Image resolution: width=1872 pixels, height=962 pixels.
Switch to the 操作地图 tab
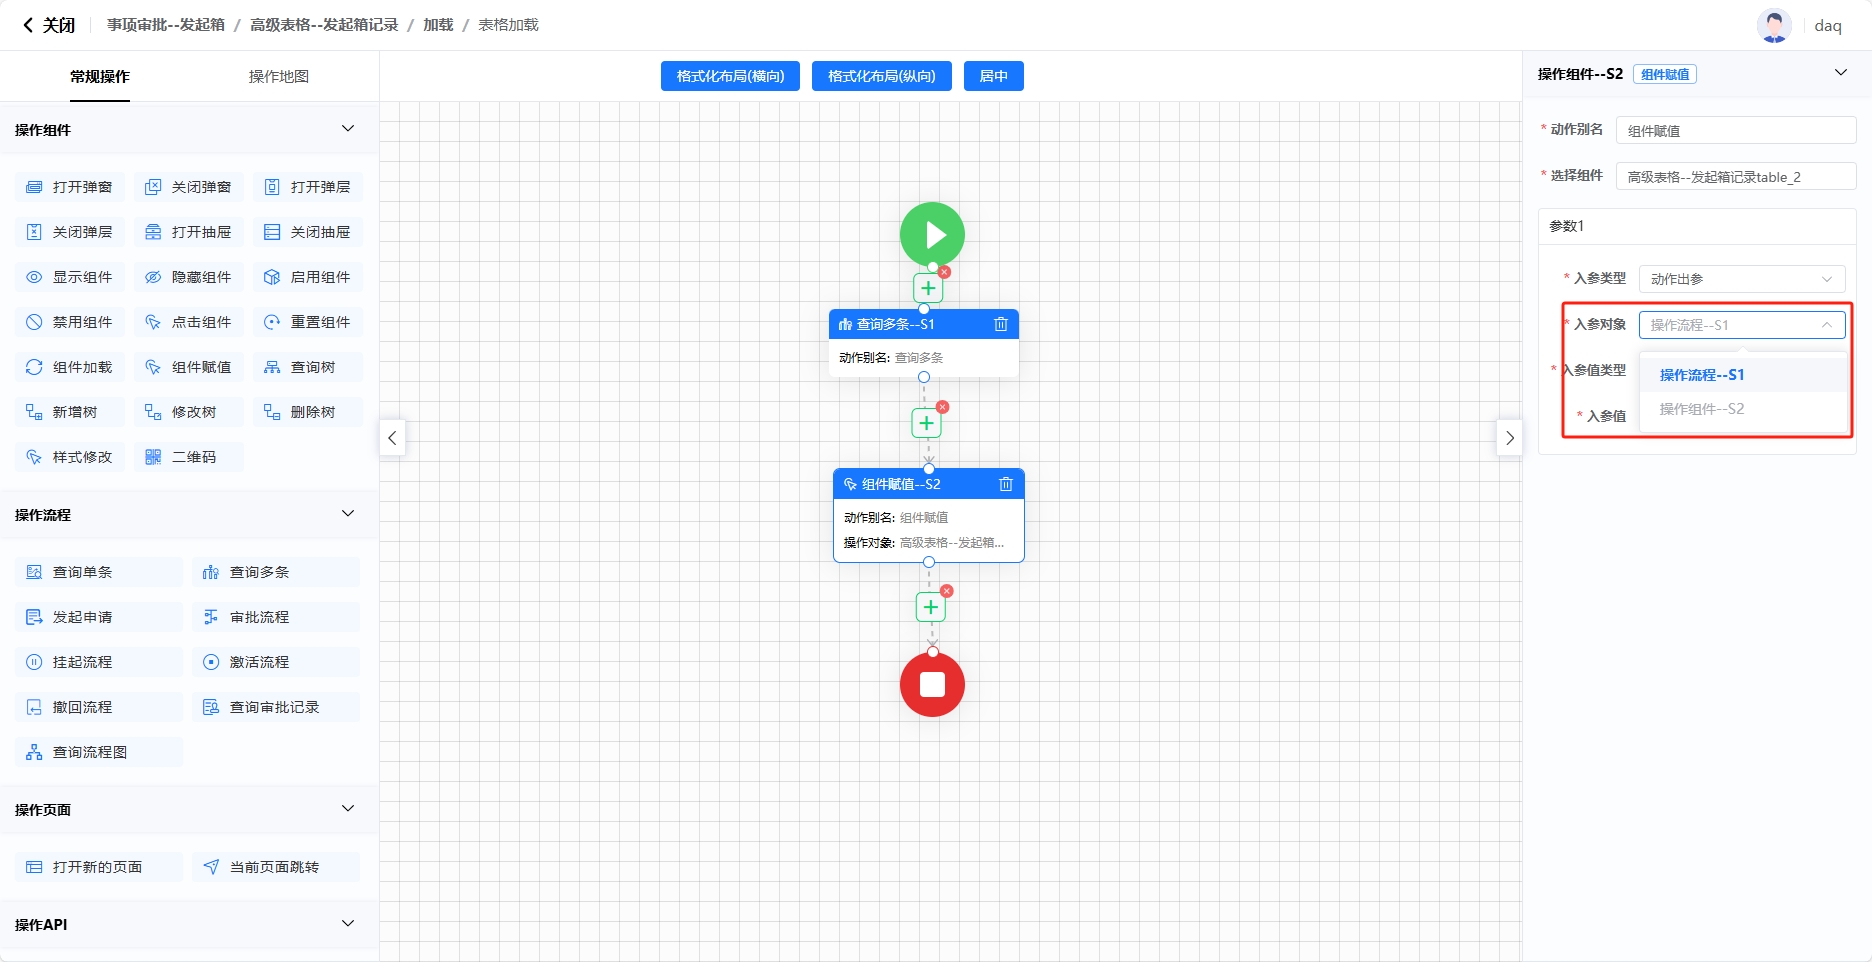[278, 77]
